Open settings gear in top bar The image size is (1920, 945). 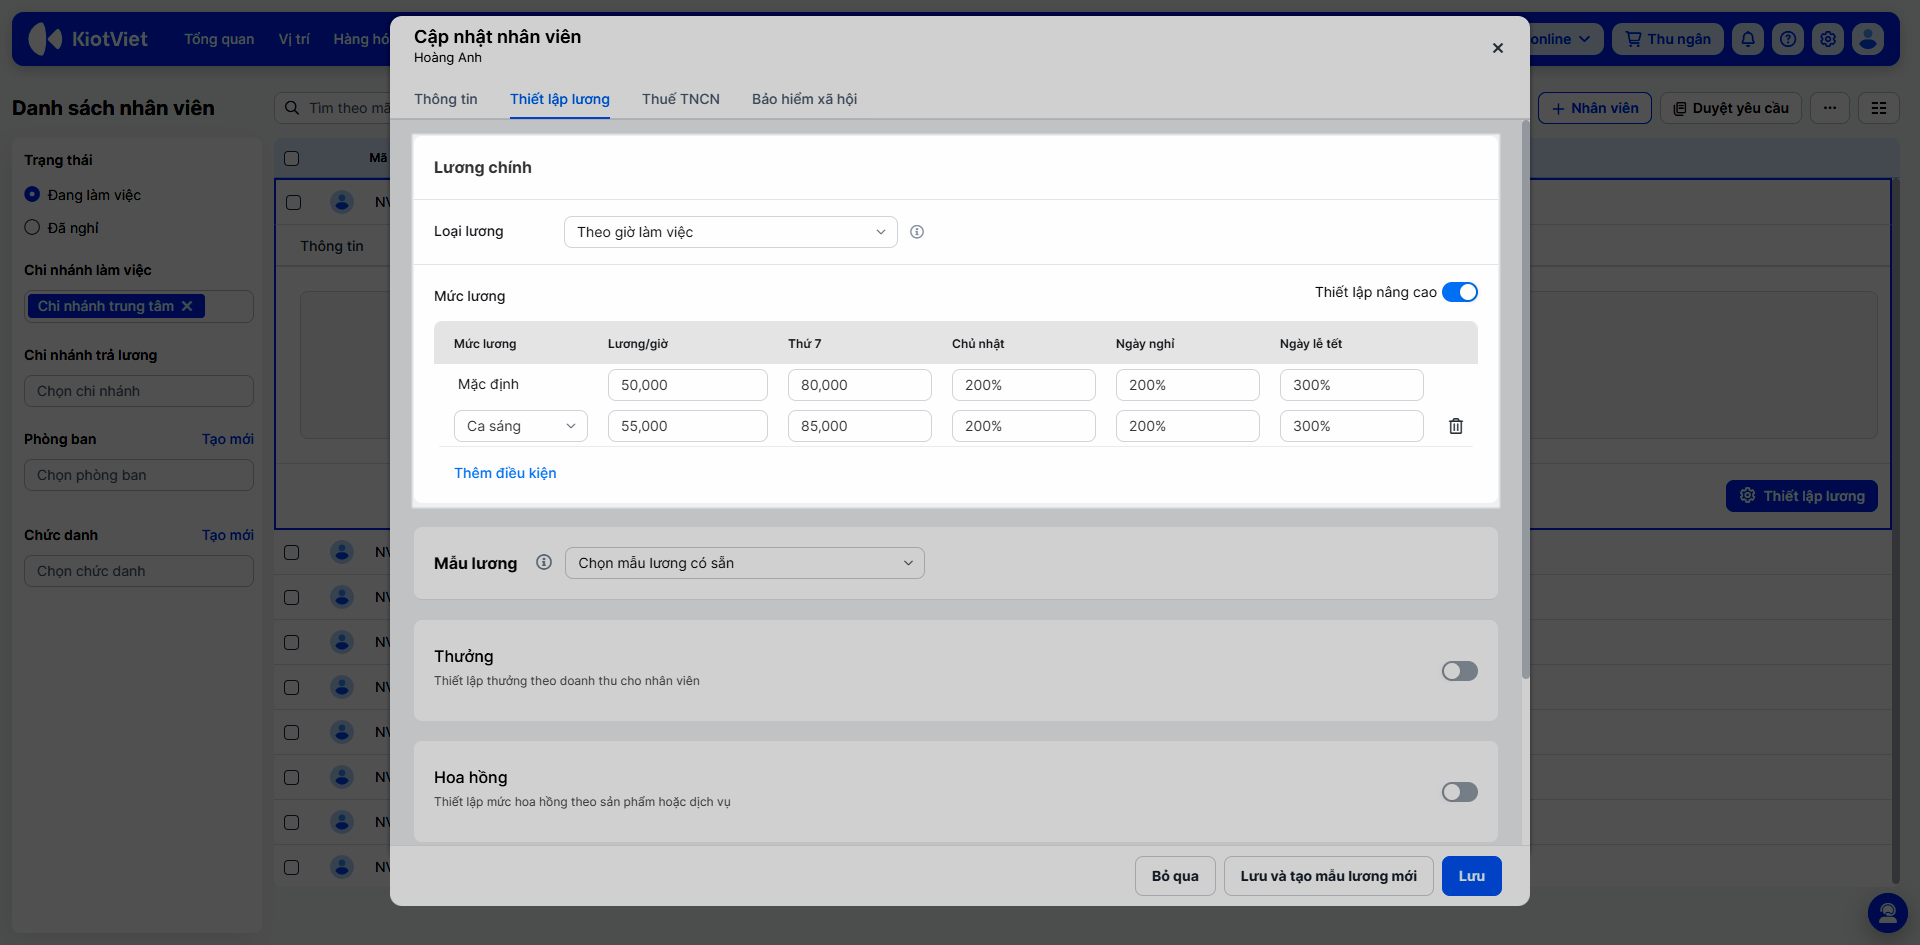click(x=1828, y=39)
